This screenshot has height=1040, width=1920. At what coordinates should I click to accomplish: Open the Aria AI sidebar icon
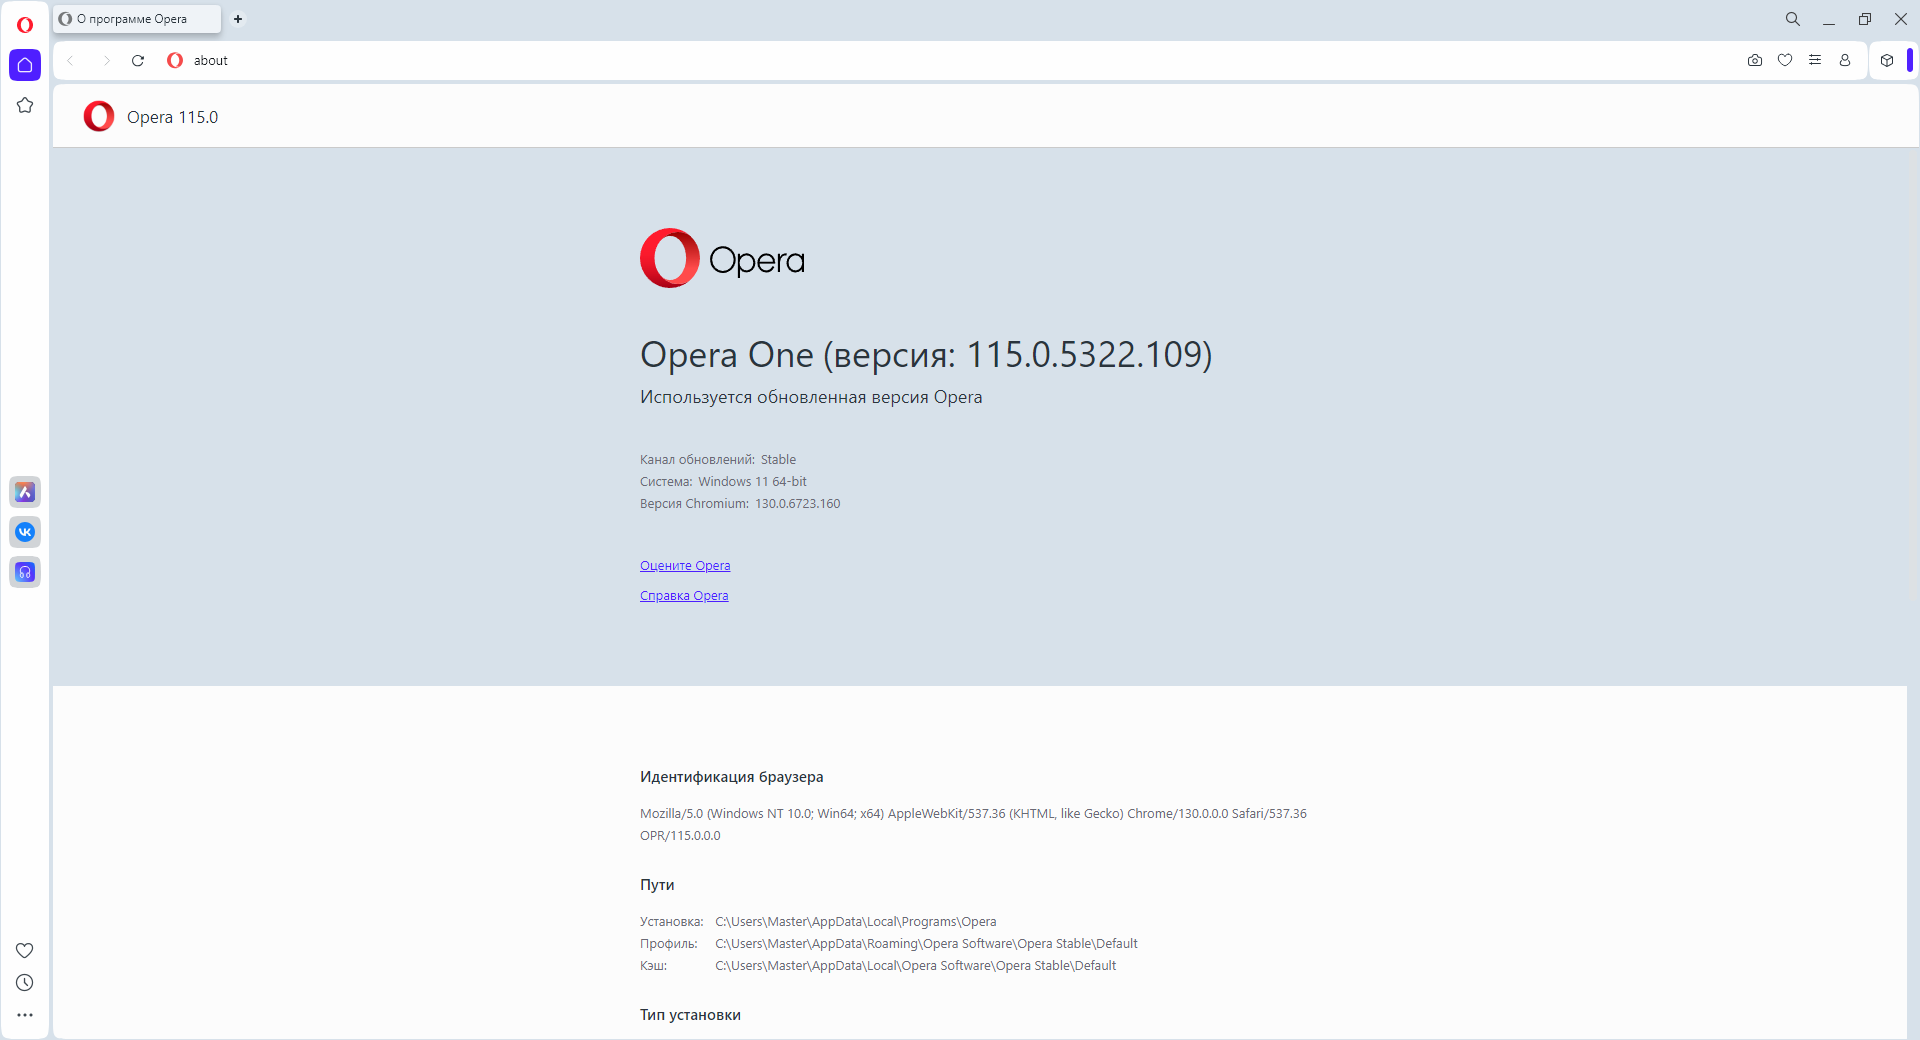coord(25,492)
